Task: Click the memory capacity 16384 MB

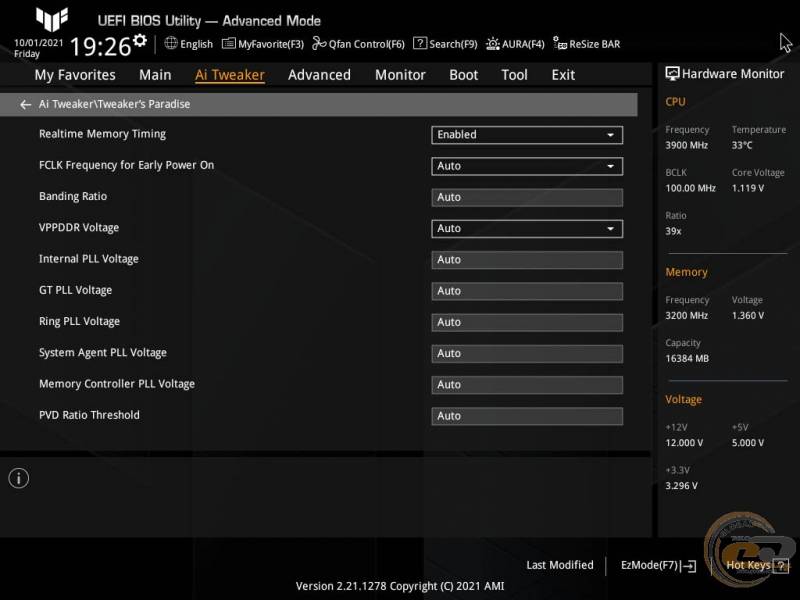Action: 687,359
